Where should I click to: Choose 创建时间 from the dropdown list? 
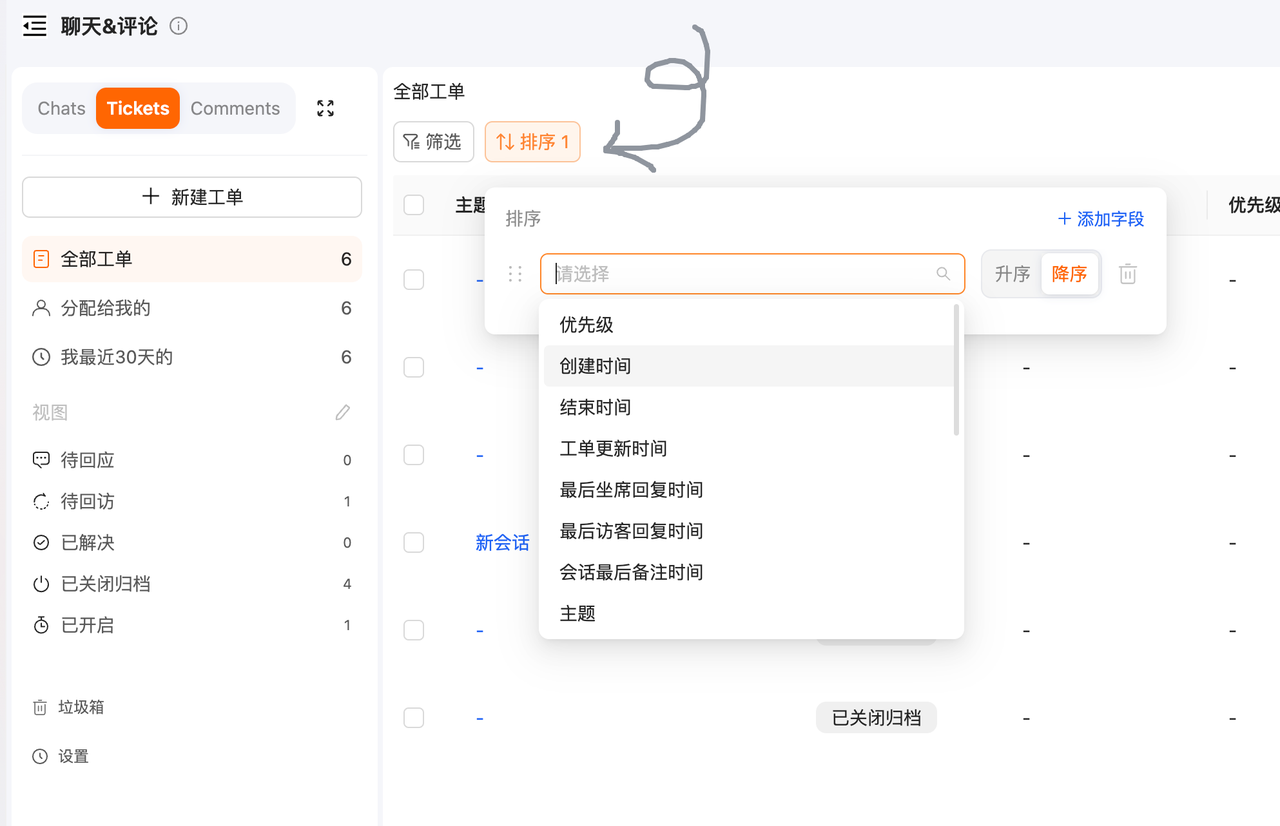pyautogui.click(x=595, y=366)
